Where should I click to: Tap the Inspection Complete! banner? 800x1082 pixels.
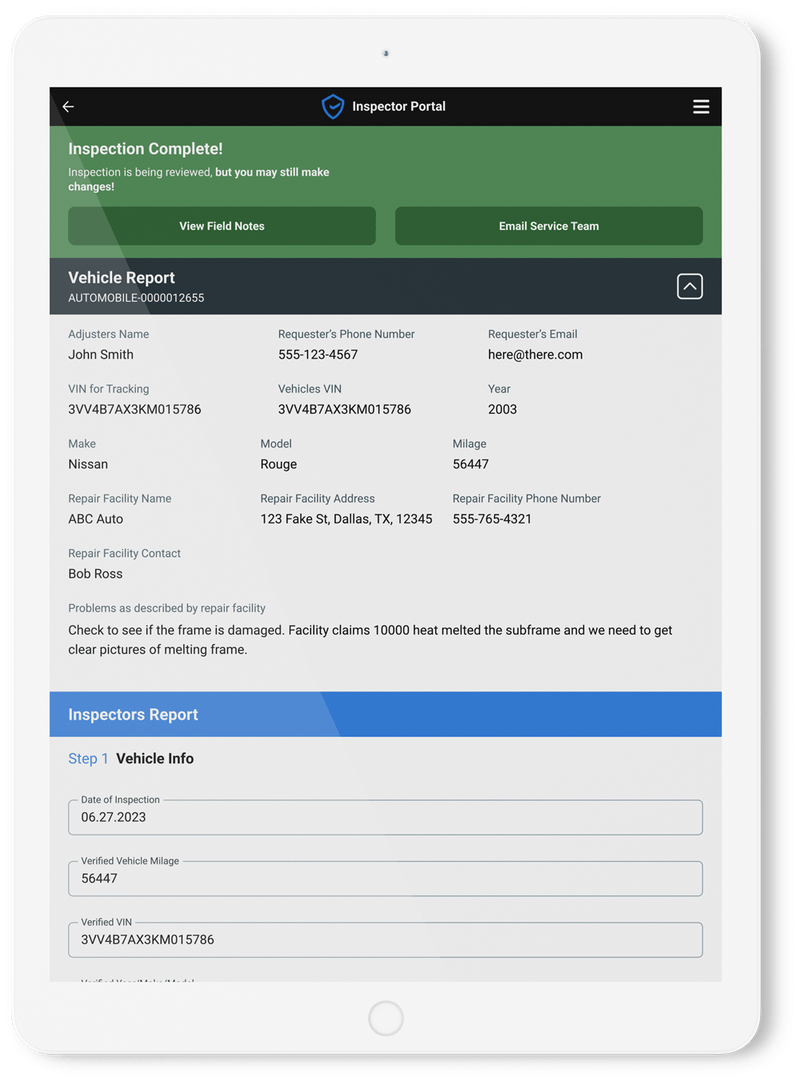143,148
